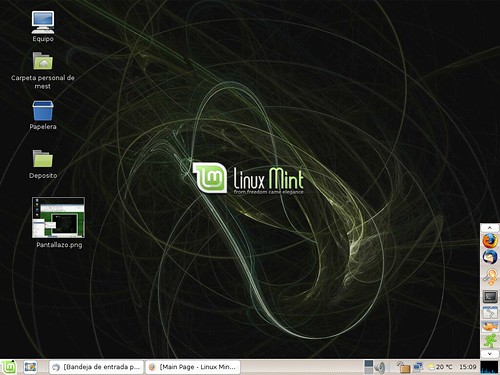Screen dimensions: 500x375
Task: Open the speaker volume control in tray
Action: point(379,367)
